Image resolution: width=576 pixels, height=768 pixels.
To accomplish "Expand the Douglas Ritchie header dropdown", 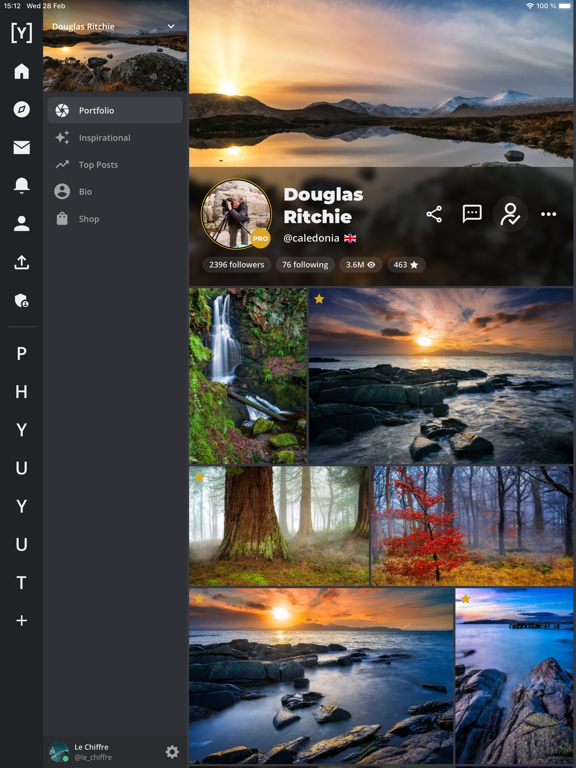I will click(171, 26).
